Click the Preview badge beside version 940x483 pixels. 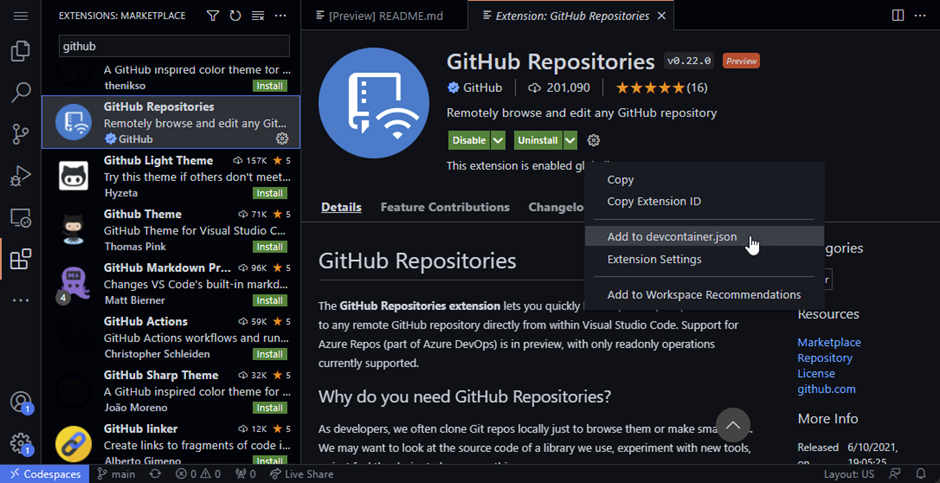pos(742,61)
